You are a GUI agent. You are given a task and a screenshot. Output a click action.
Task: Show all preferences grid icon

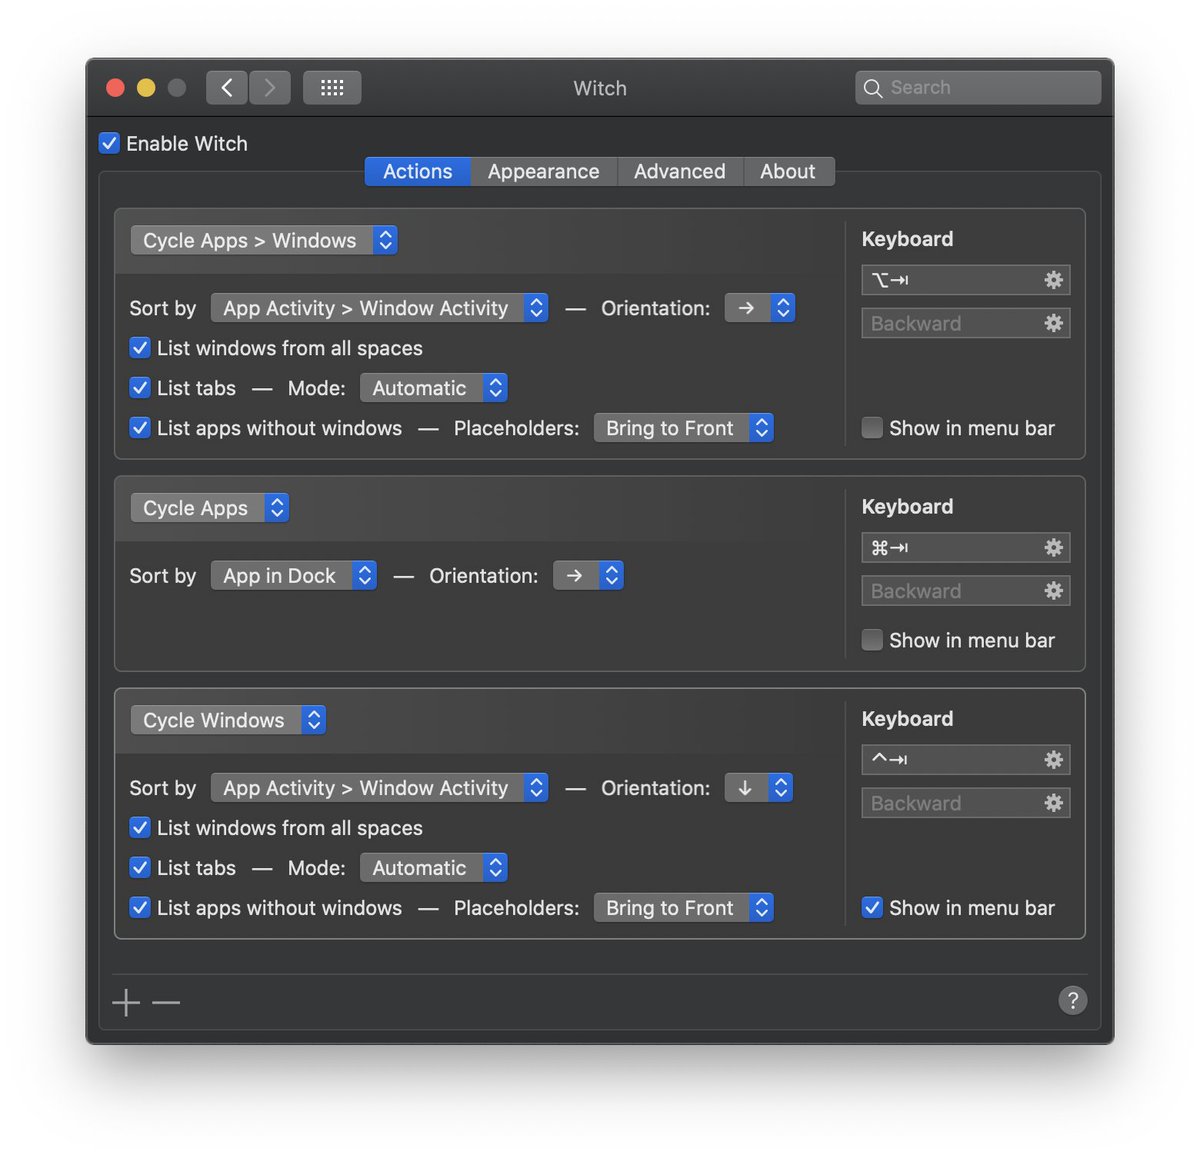[332, 88]
